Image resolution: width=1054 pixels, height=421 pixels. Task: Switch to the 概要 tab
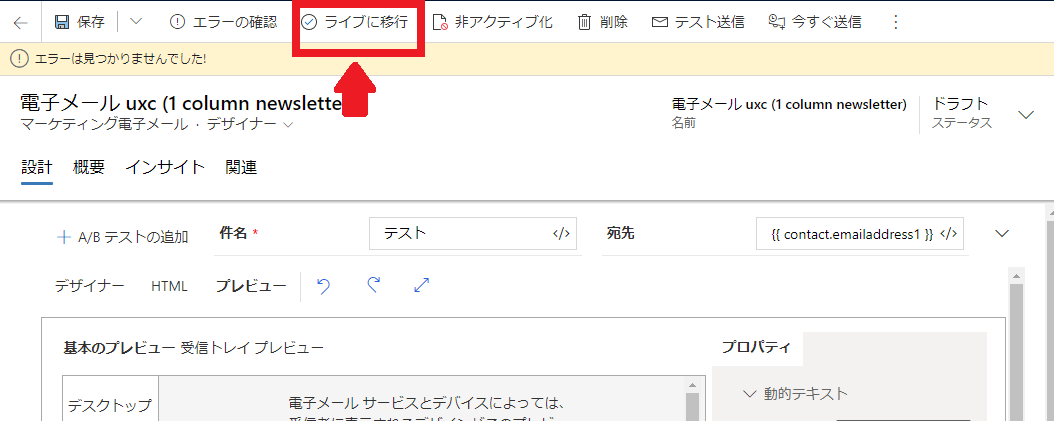point(89,168)
